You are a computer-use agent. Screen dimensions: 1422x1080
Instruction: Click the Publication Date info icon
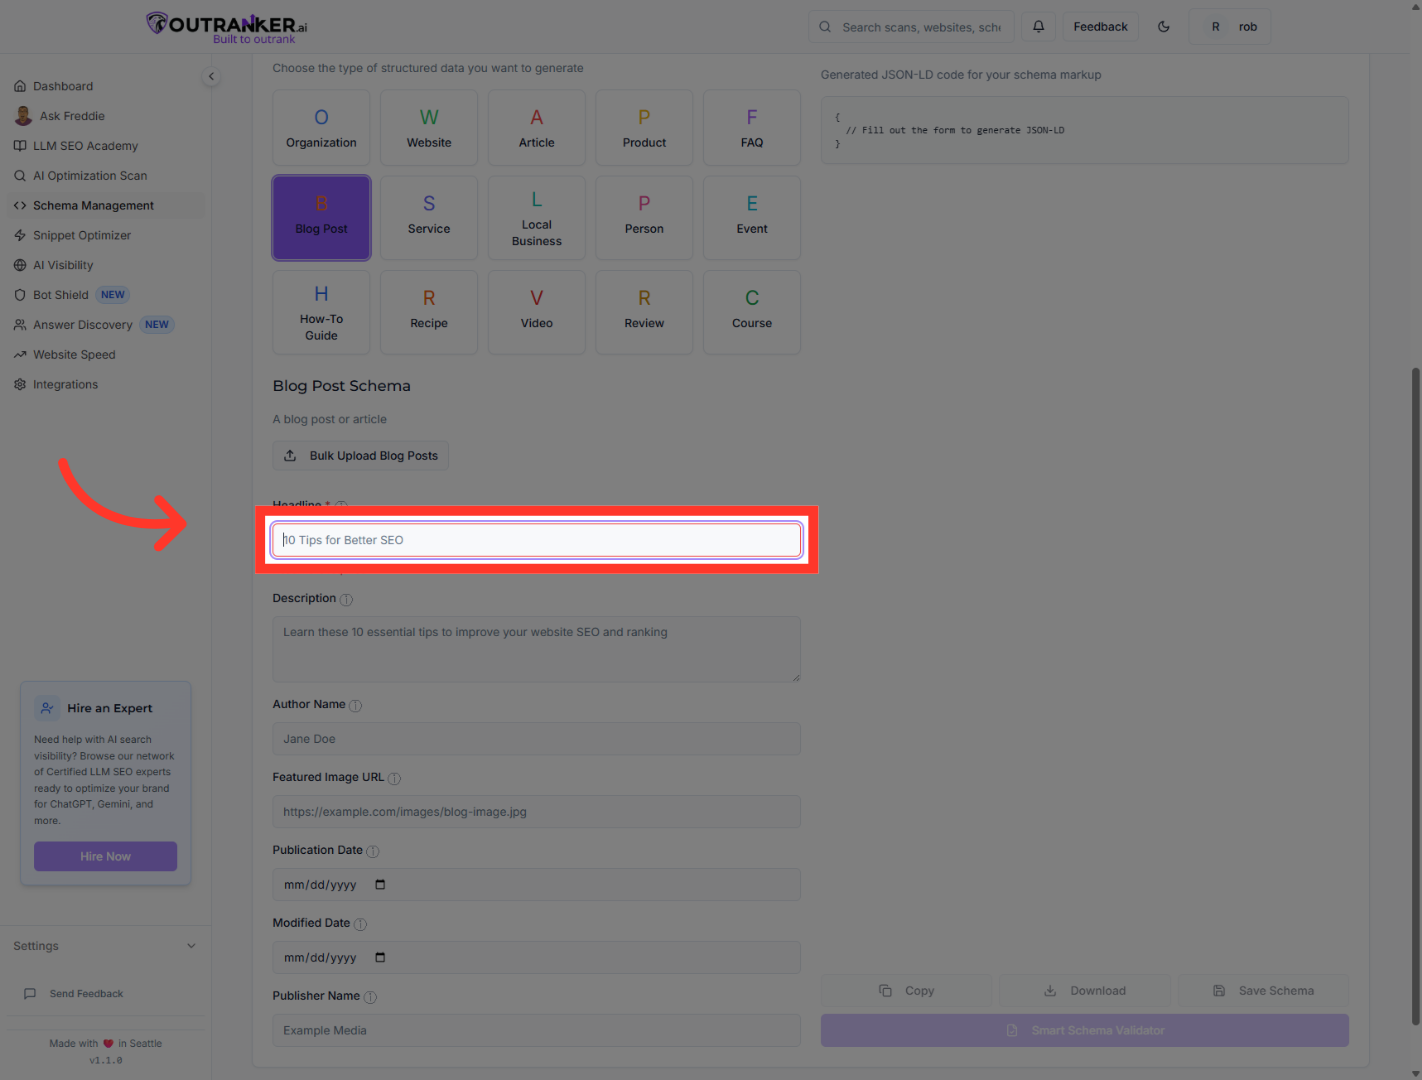click(x=373, y=852)
